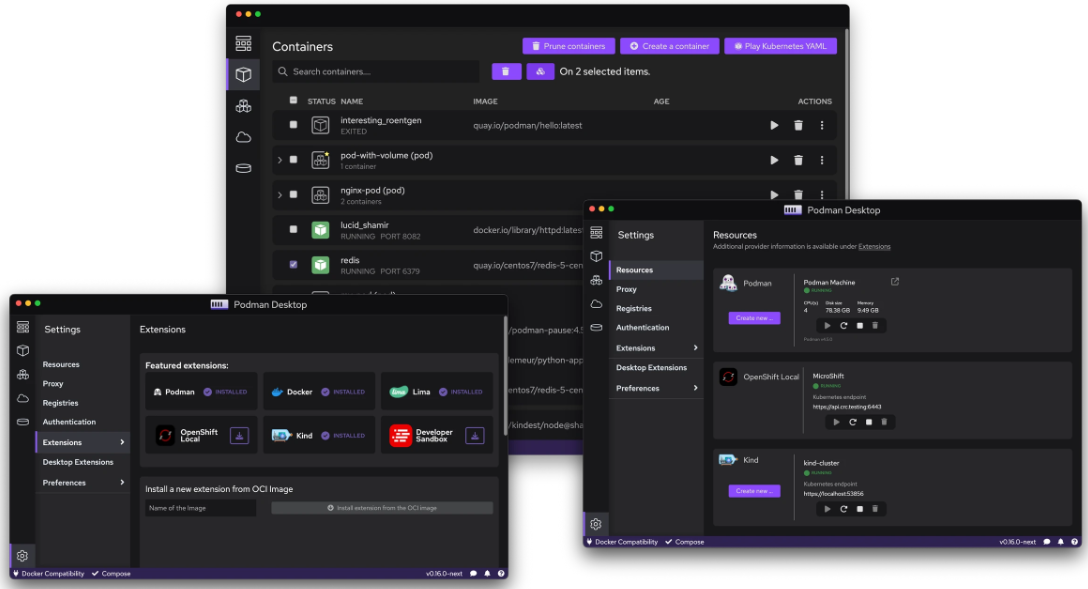
Task: Start the interesting_roentgen container
Action: 774,126
